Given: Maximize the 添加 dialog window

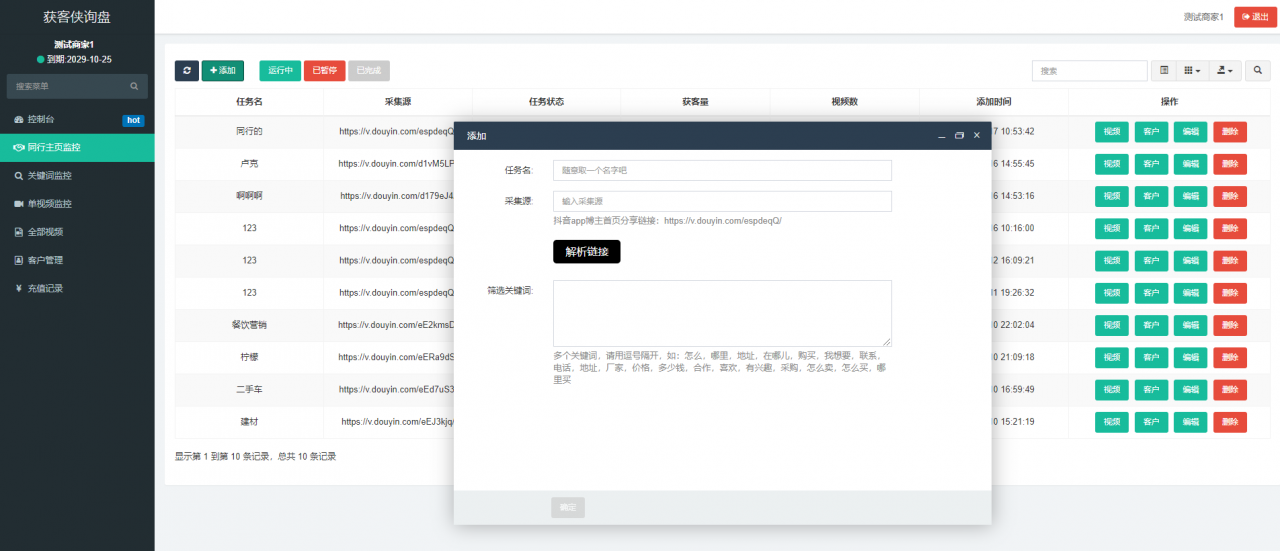Looking at the screenshot, I should (959, 135).
